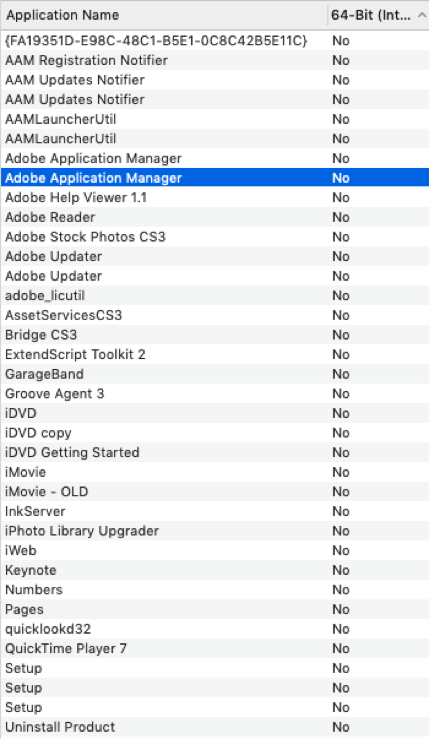The image size is (429, 739).
Task: Select the Groove Agent 3 row
Action: coord(214,394)
